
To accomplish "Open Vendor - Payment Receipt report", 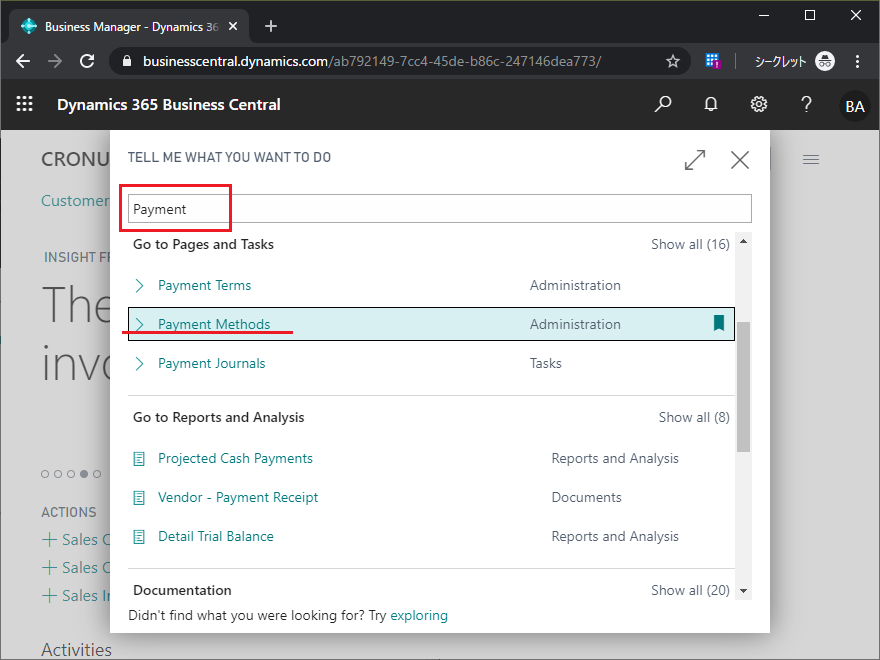I will (238, 497).
